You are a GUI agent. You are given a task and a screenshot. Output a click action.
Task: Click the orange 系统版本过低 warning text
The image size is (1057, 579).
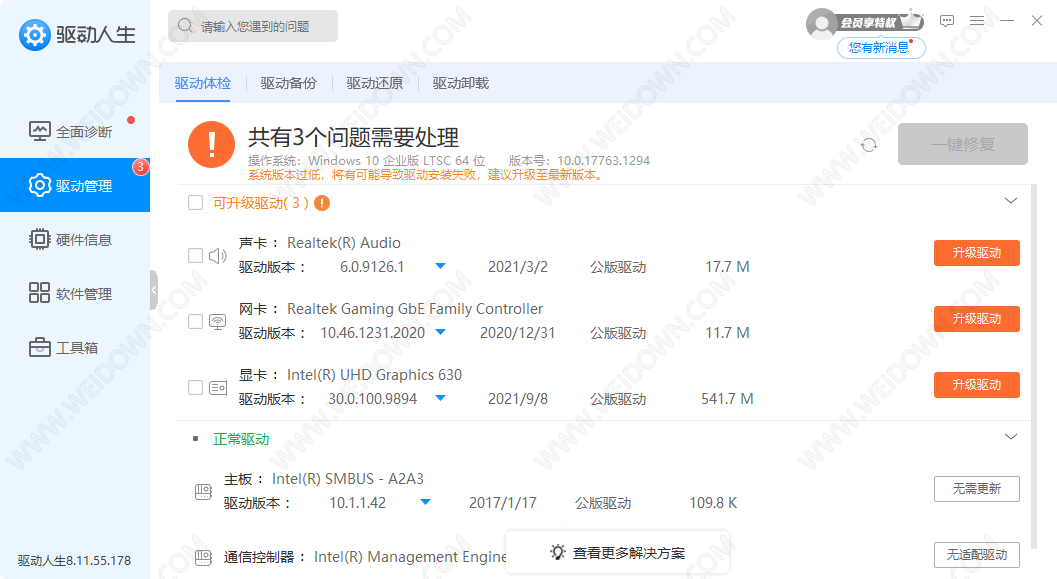pos(425,175)
